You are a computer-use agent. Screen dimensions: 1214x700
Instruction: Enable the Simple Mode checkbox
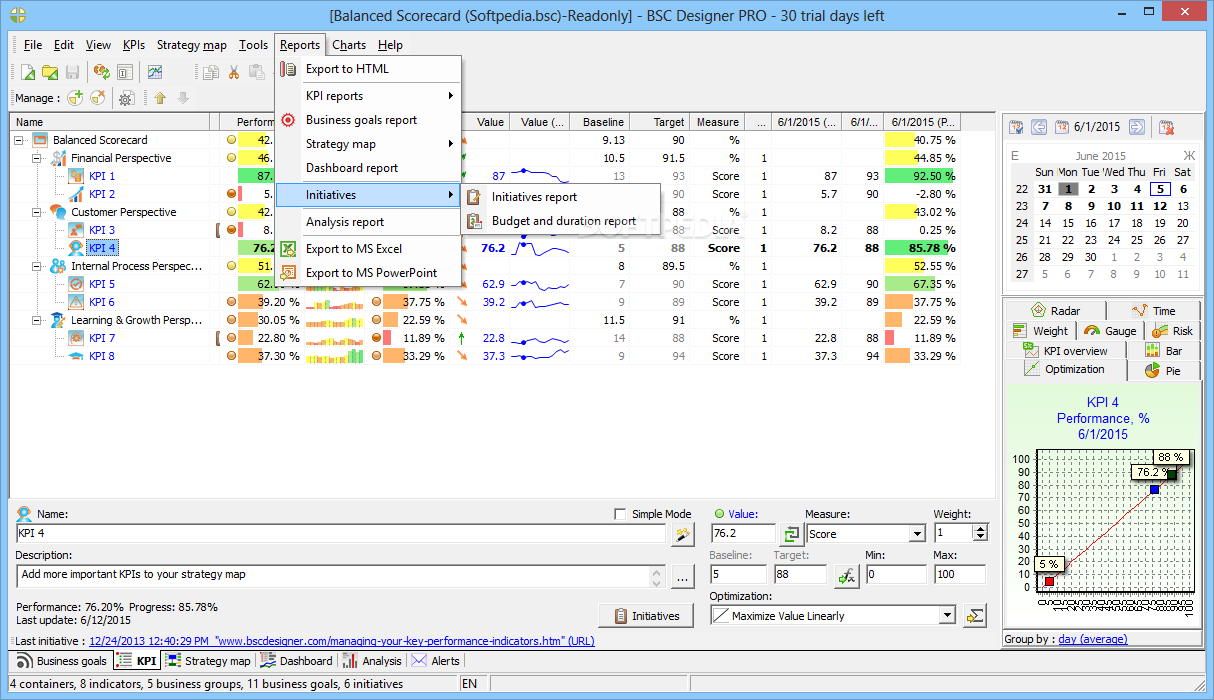(x=621, y=514)
